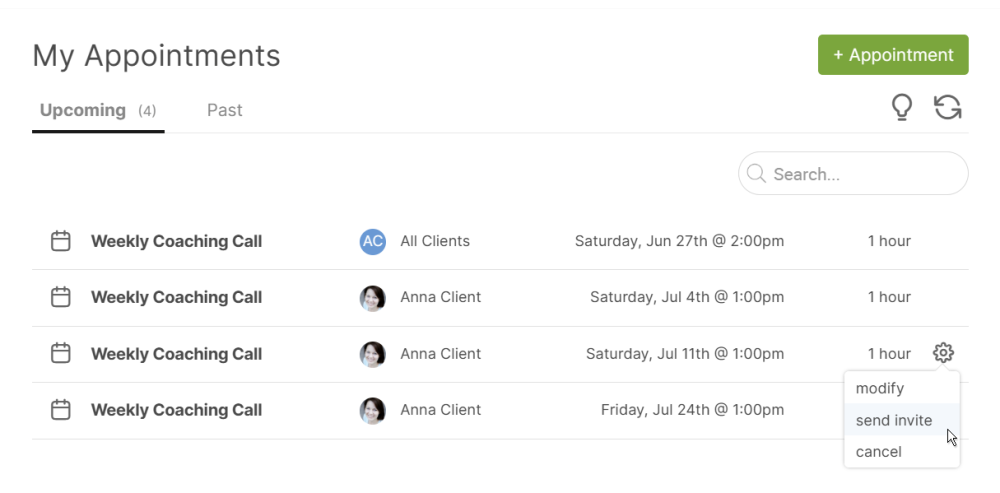Open Weekly Coaching Call on Jul 11th
The width and height of the screenshot is (1000, 493).
(x=176, y=353)
